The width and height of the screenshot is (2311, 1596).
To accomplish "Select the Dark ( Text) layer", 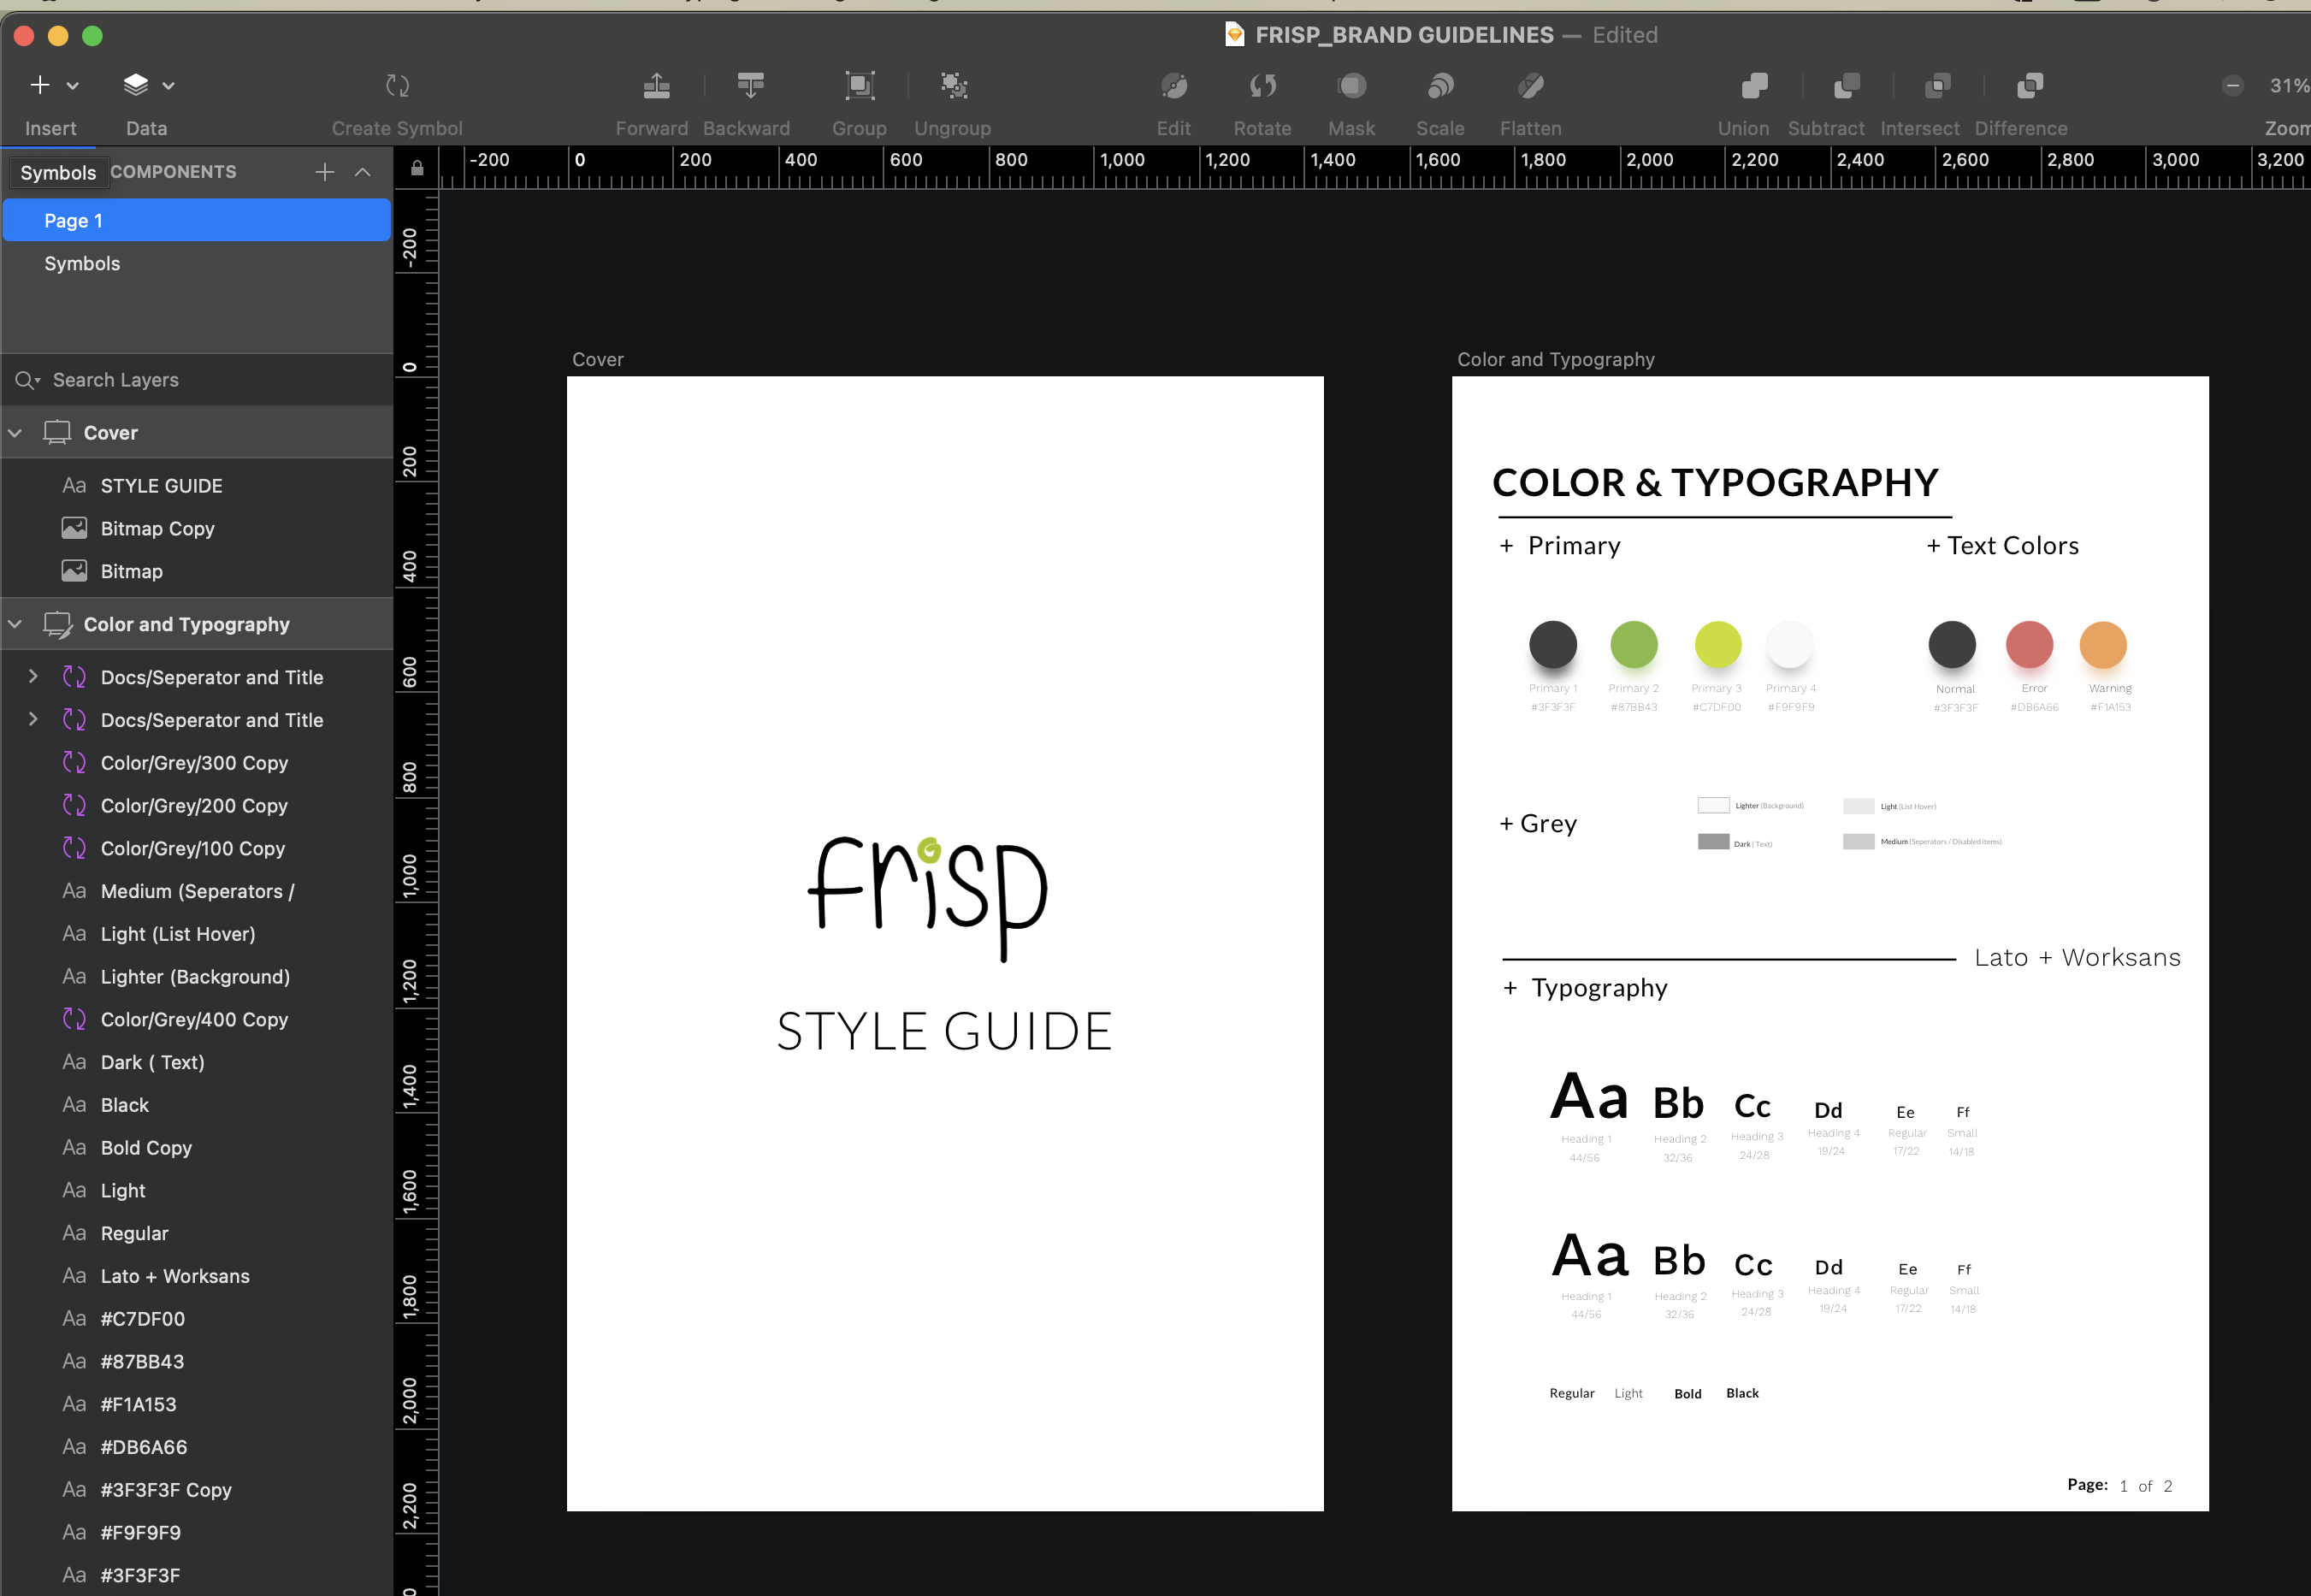I will [x=197, y=1062].
